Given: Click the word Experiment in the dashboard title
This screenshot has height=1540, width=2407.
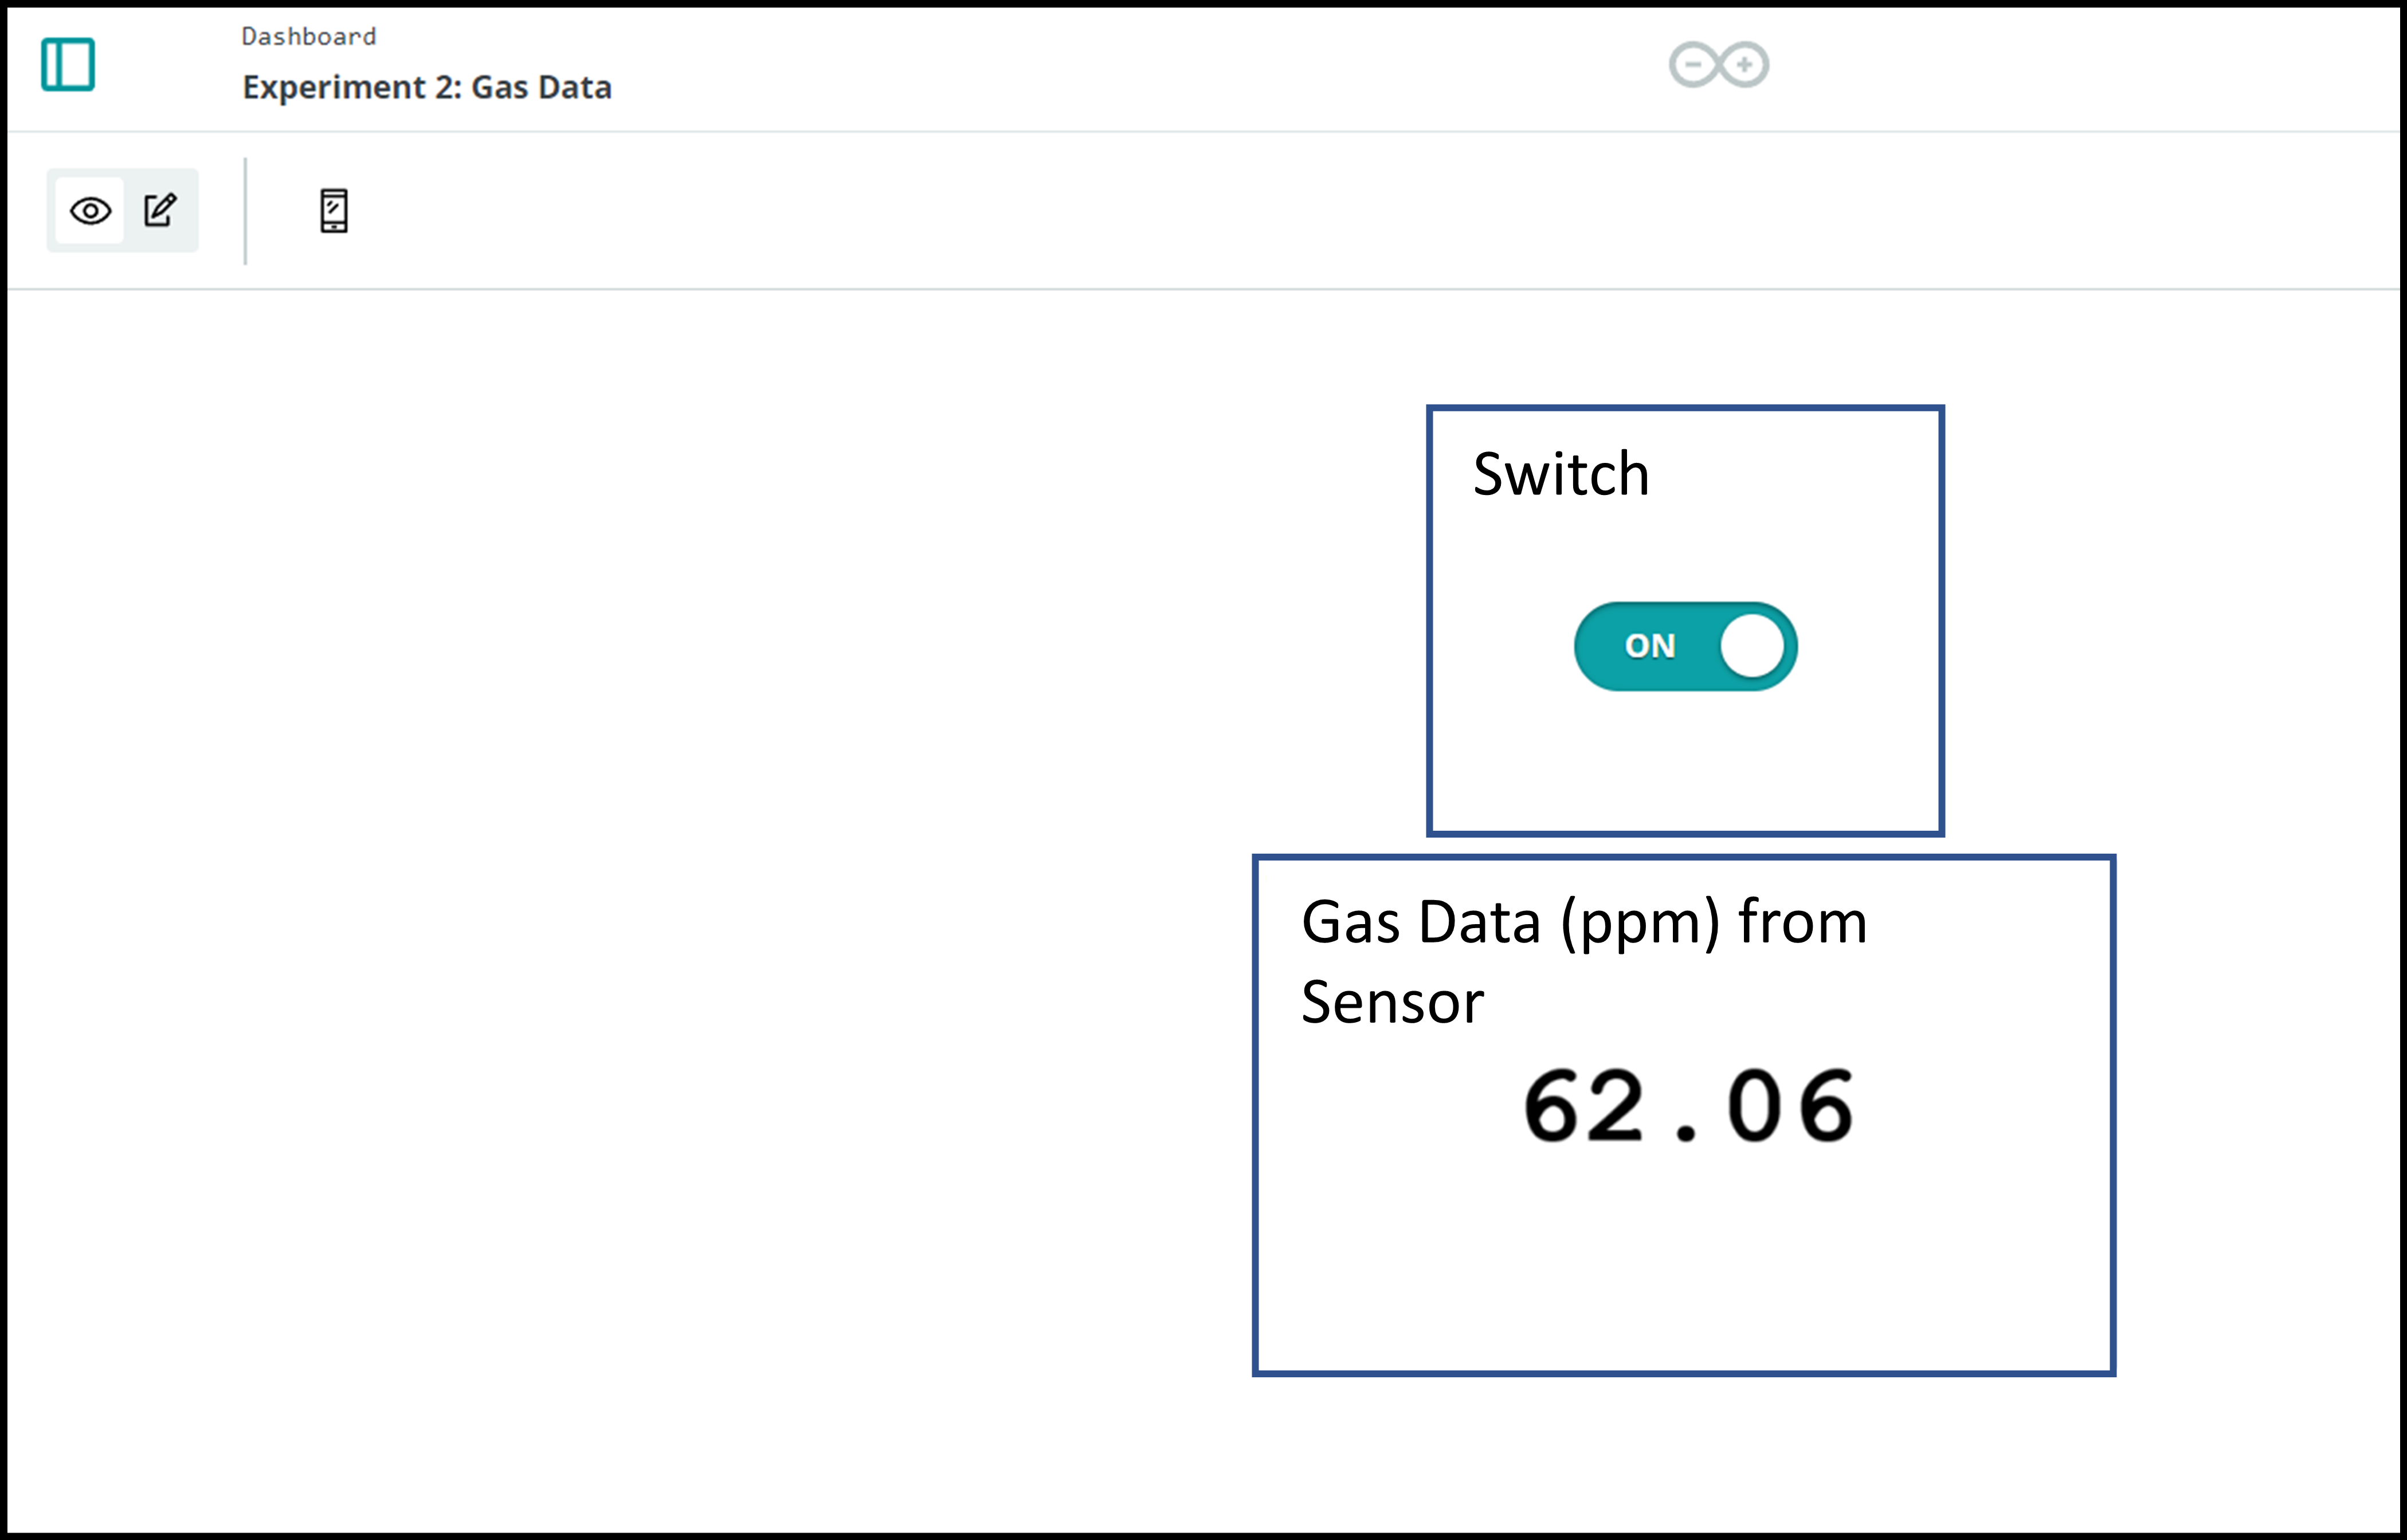Looking at the screenshot, I should tap(334, 87).
